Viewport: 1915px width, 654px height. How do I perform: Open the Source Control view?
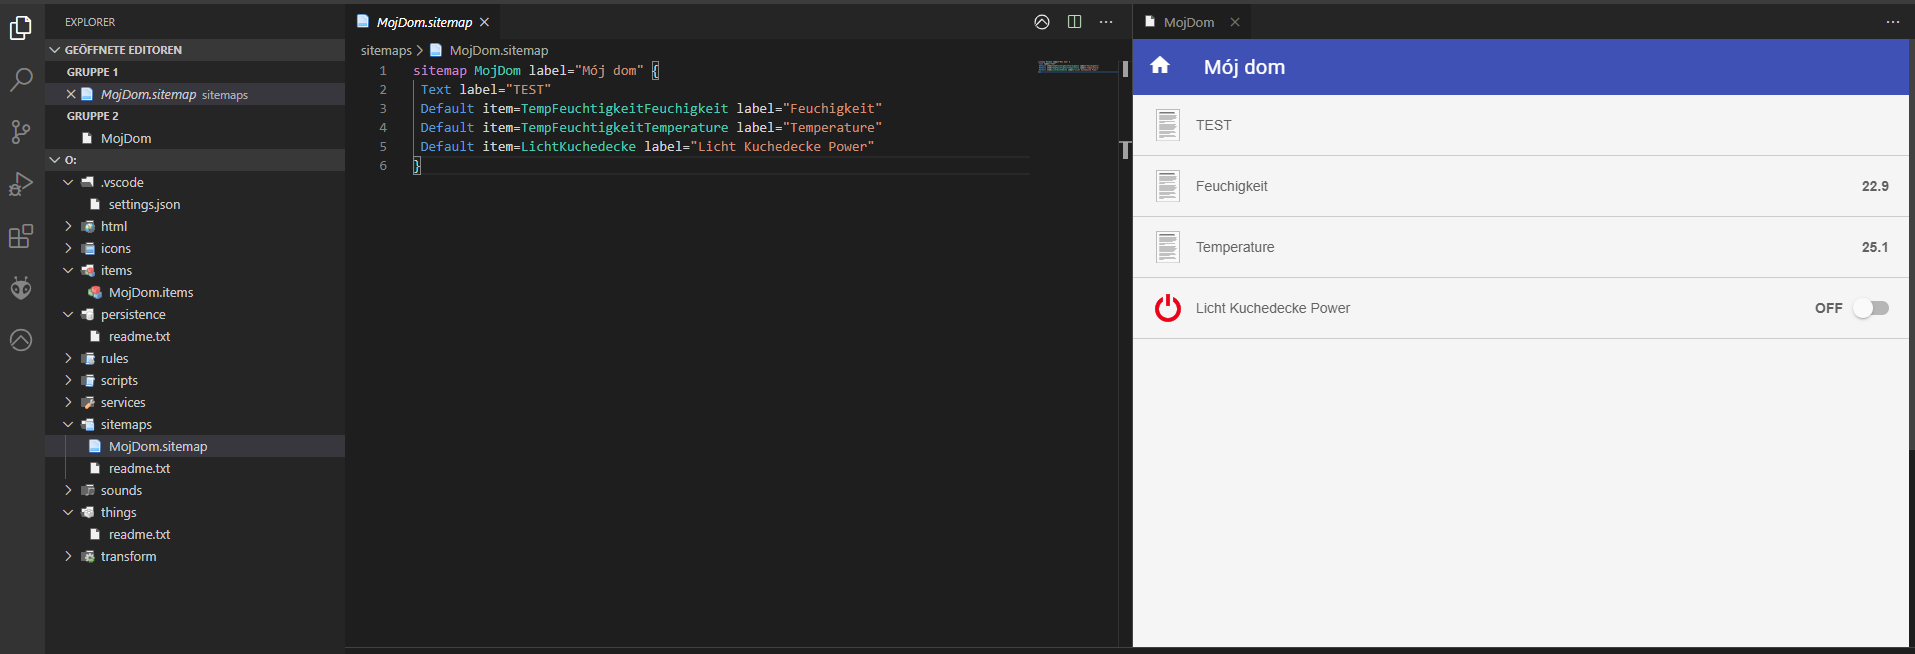click(21, 132)
